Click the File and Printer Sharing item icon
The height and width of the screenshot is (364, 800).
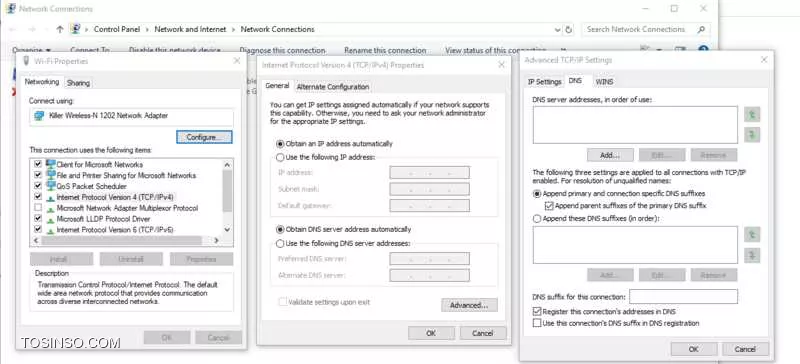click(x=51, y=175)
